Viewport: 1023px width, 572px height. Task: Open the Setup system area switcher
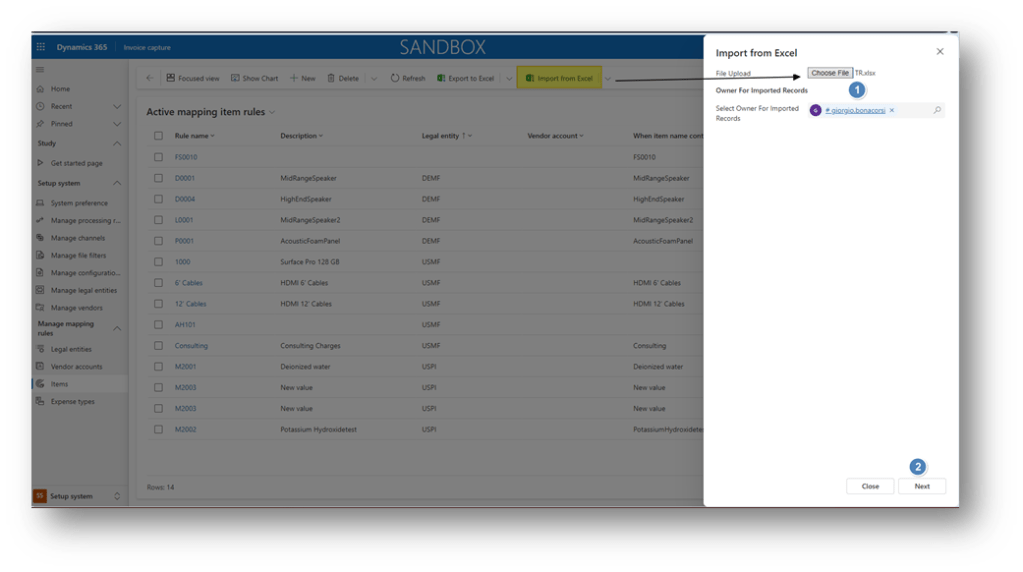pyautogui.click(x=80, y=496)
